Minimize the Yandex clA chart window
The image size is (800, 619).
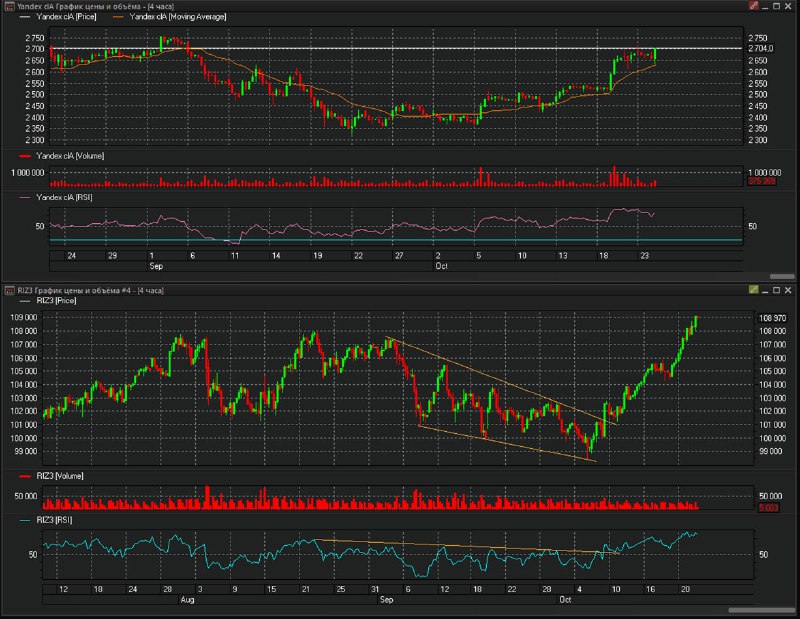point(765,7)
